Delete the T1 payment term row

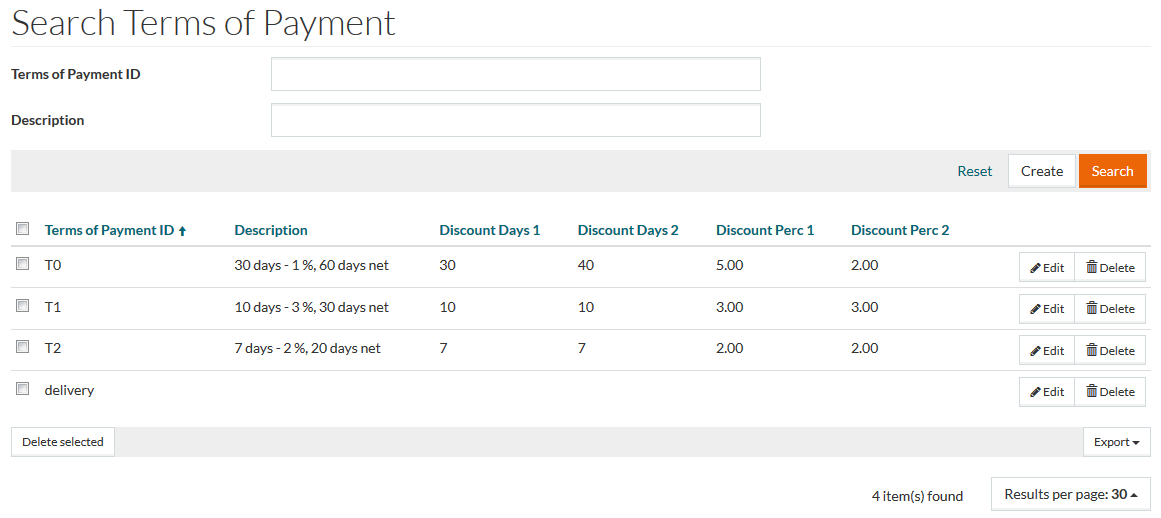(1110, 309)
